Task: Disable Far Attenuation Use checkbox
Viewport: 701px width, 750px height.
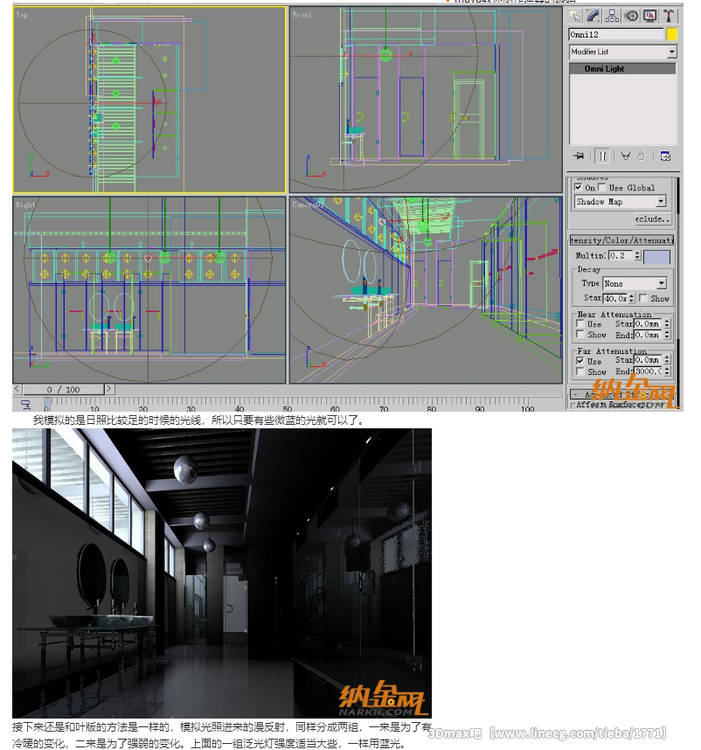Action: pyautogui.click(x=580, y=361)
